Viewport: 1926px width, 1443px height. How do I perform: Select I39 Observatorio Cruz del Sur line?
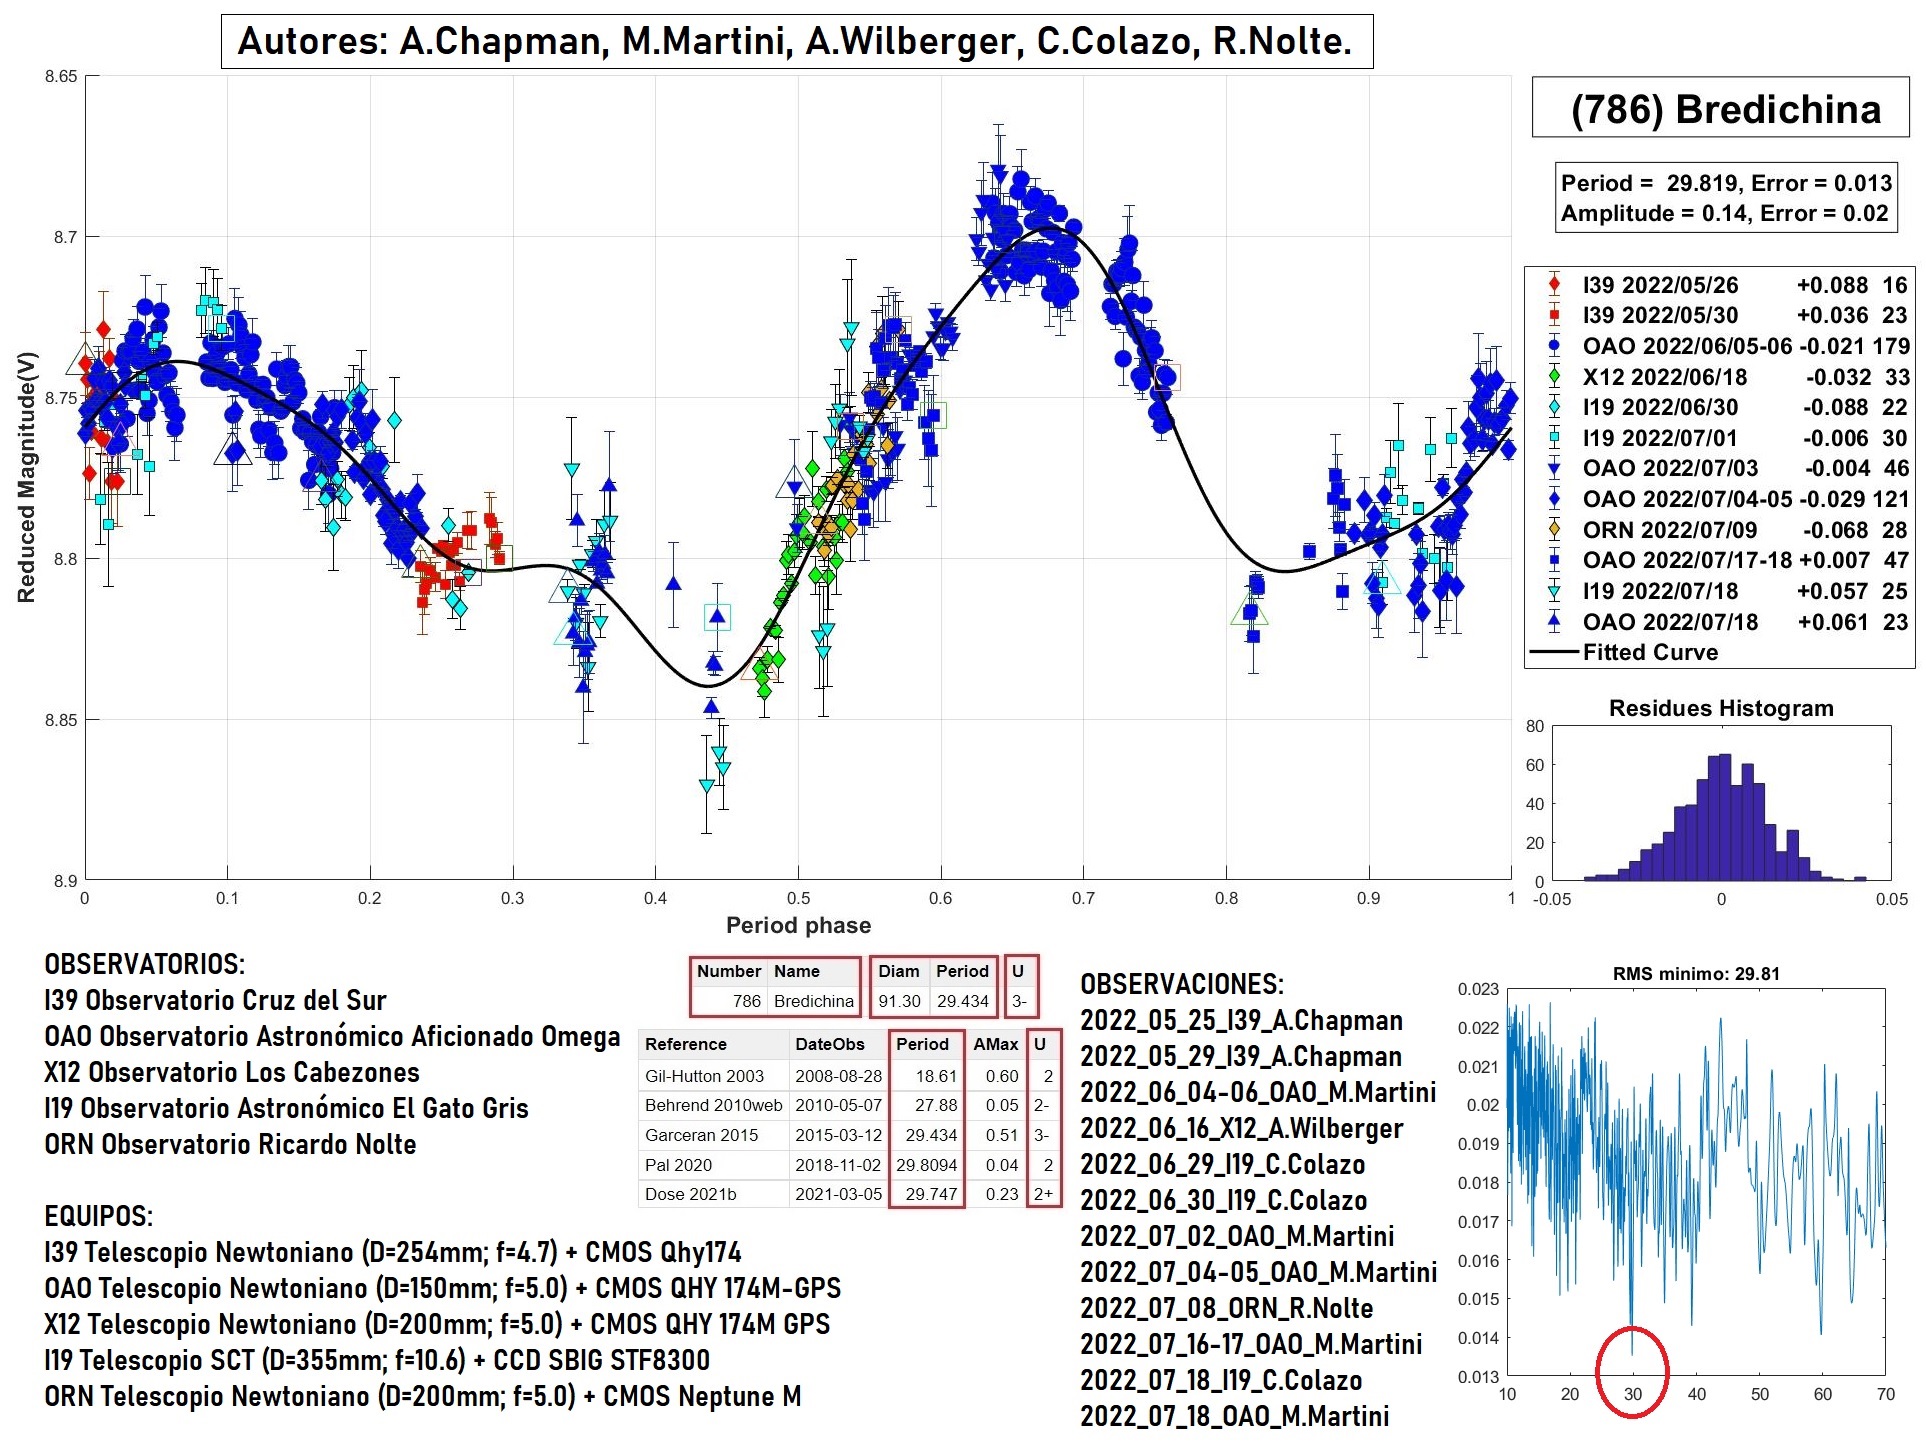(215, 1000)
